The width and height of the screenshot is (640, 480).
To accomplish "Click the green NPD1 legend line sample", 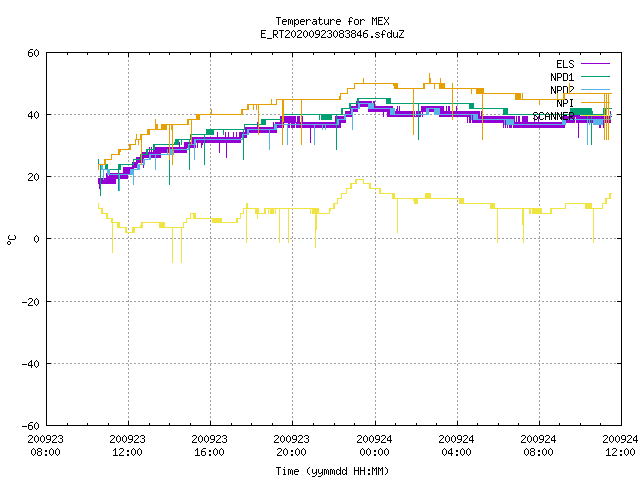I will point(596,76).
